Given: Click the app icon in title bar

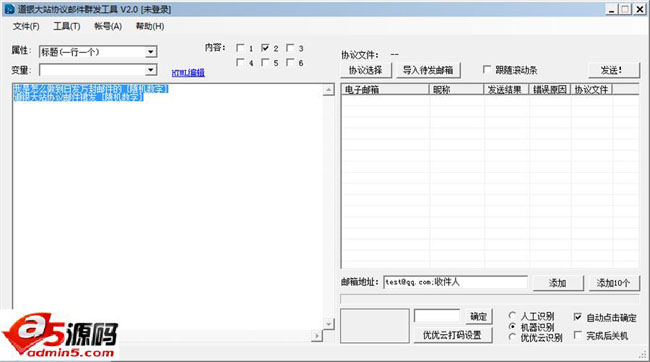Looking at the screenshot, I should click(9, 9).
